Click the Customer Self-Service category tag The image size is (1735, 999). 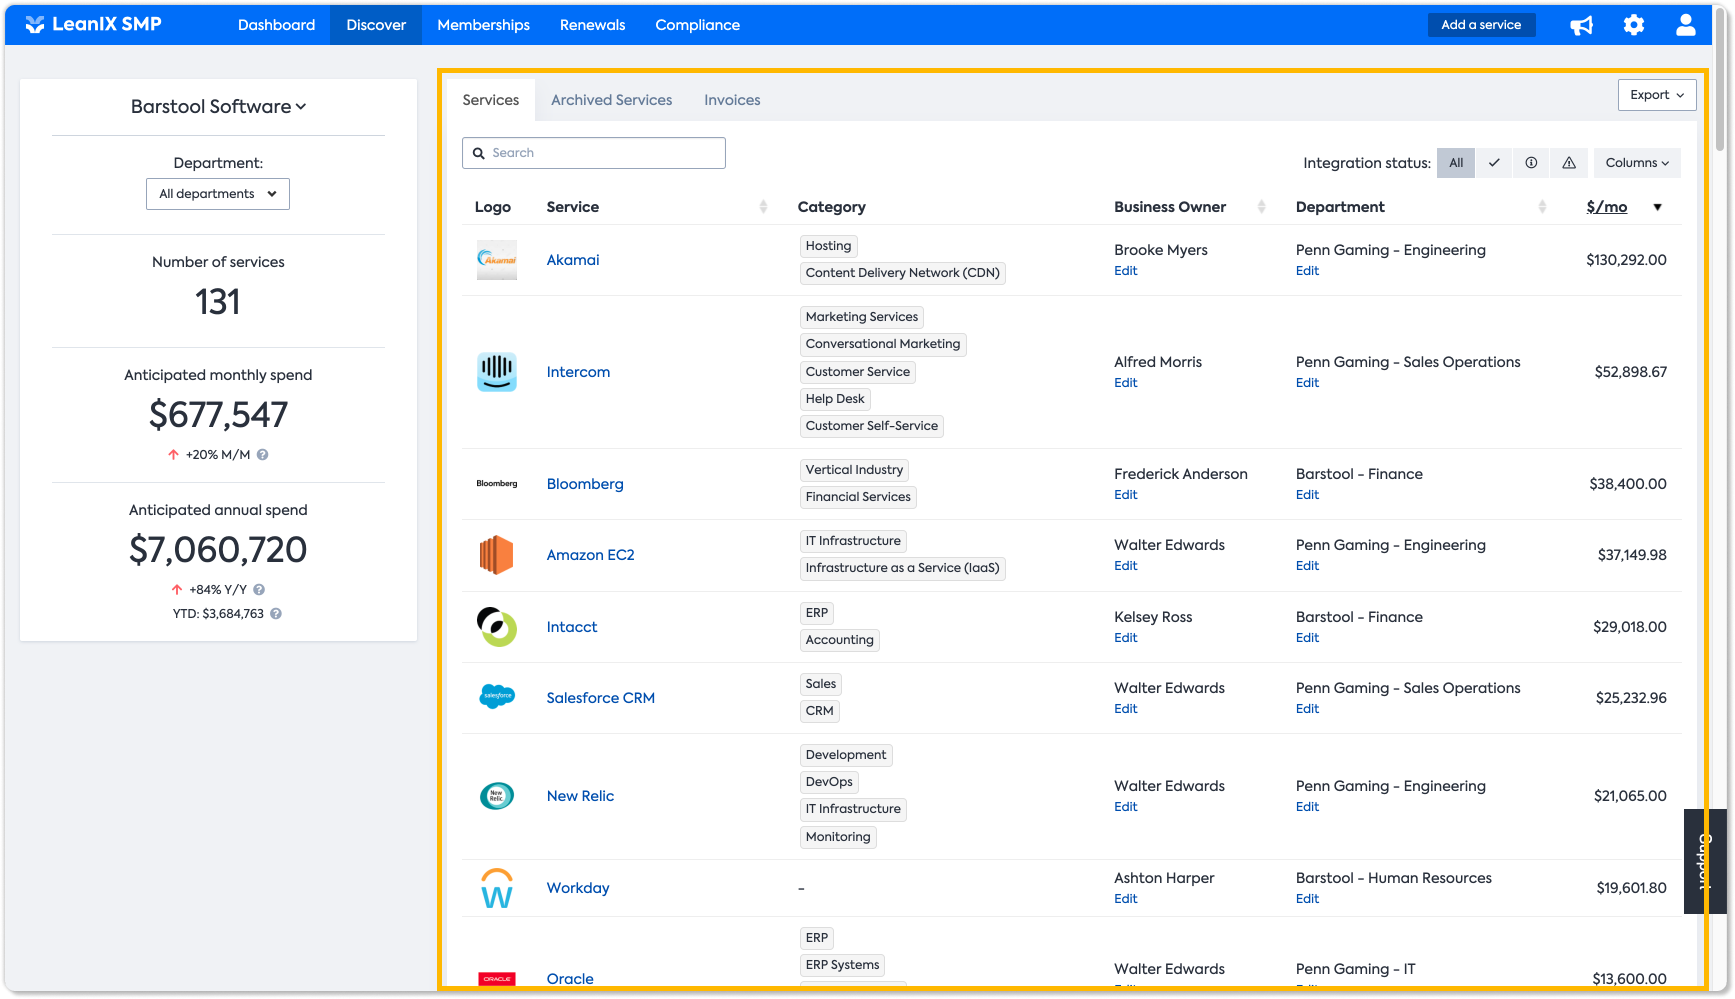tap(872, 426)
